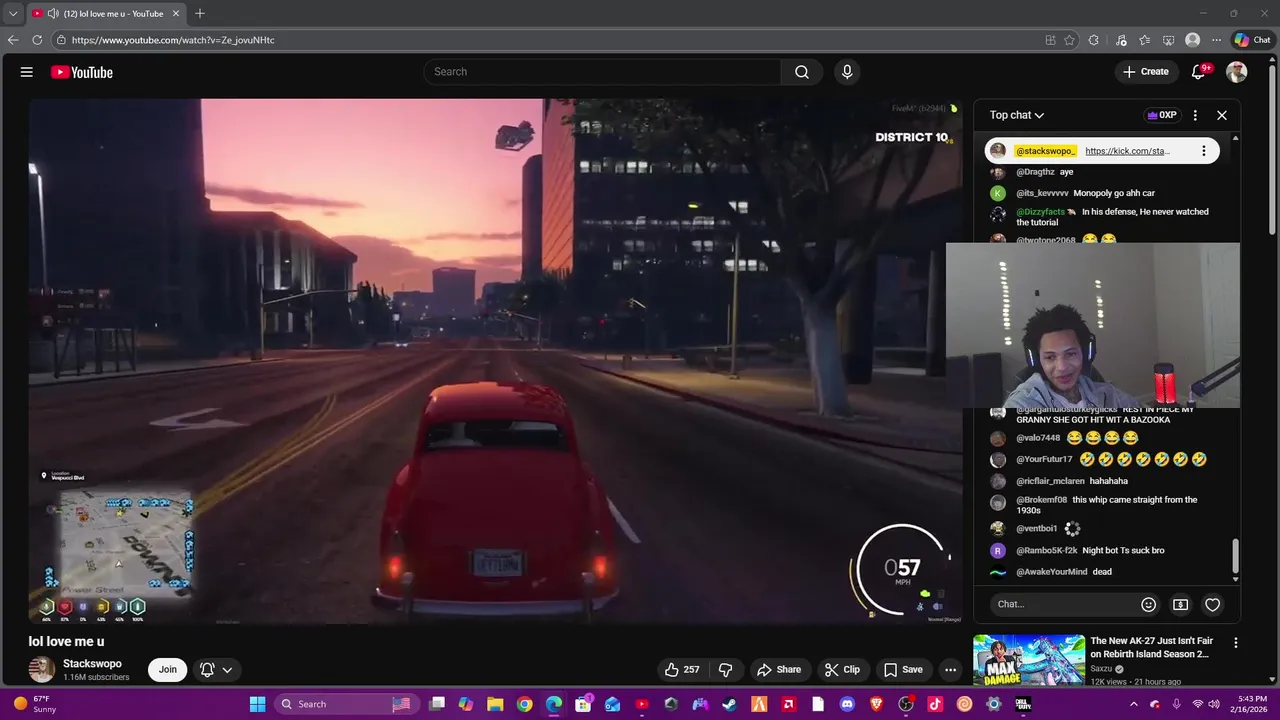
Task: Open browser screenshot tool
Action: pyautogui.click(x=1168, y=40)
